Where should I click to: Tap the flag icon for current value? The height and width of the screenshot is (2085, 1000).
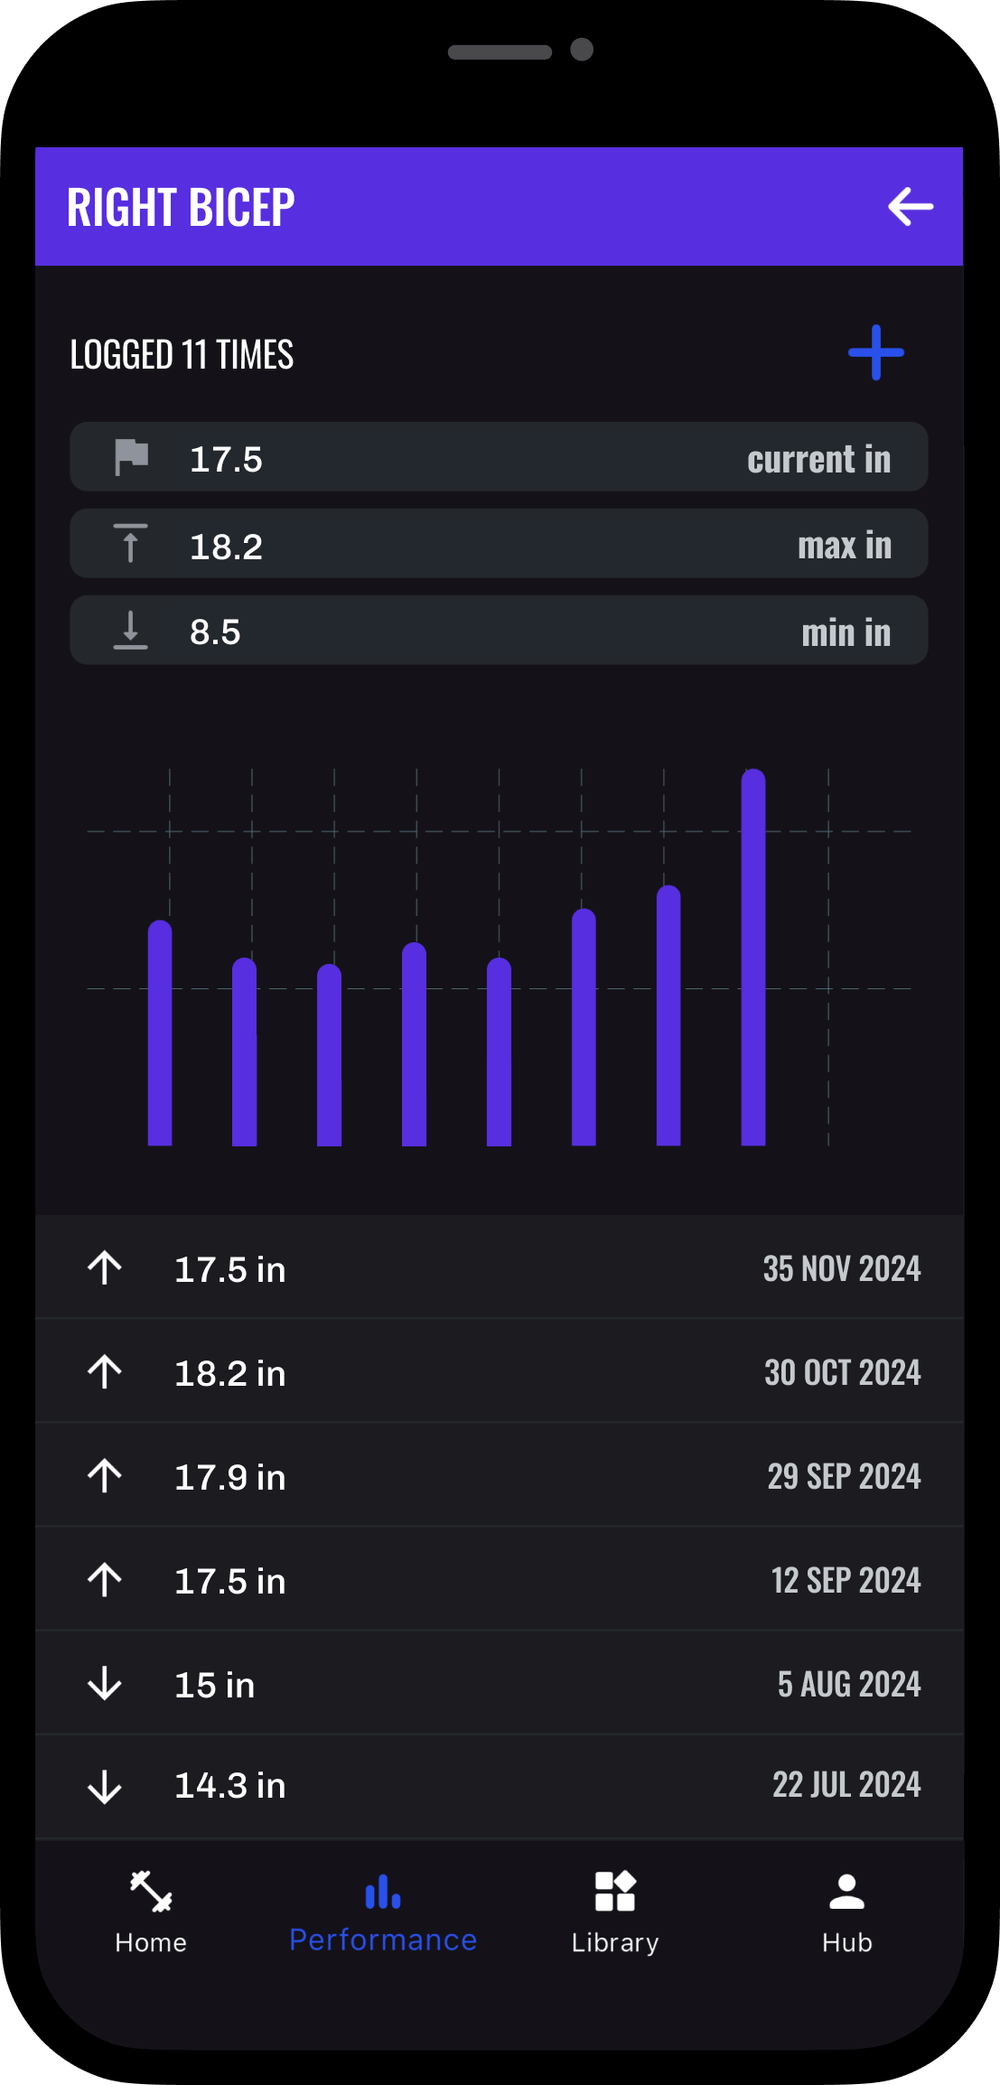[131, 458]
